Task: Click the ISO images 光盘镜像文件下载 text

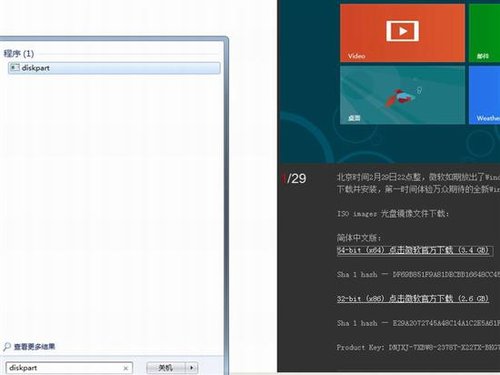Action: 393,213
